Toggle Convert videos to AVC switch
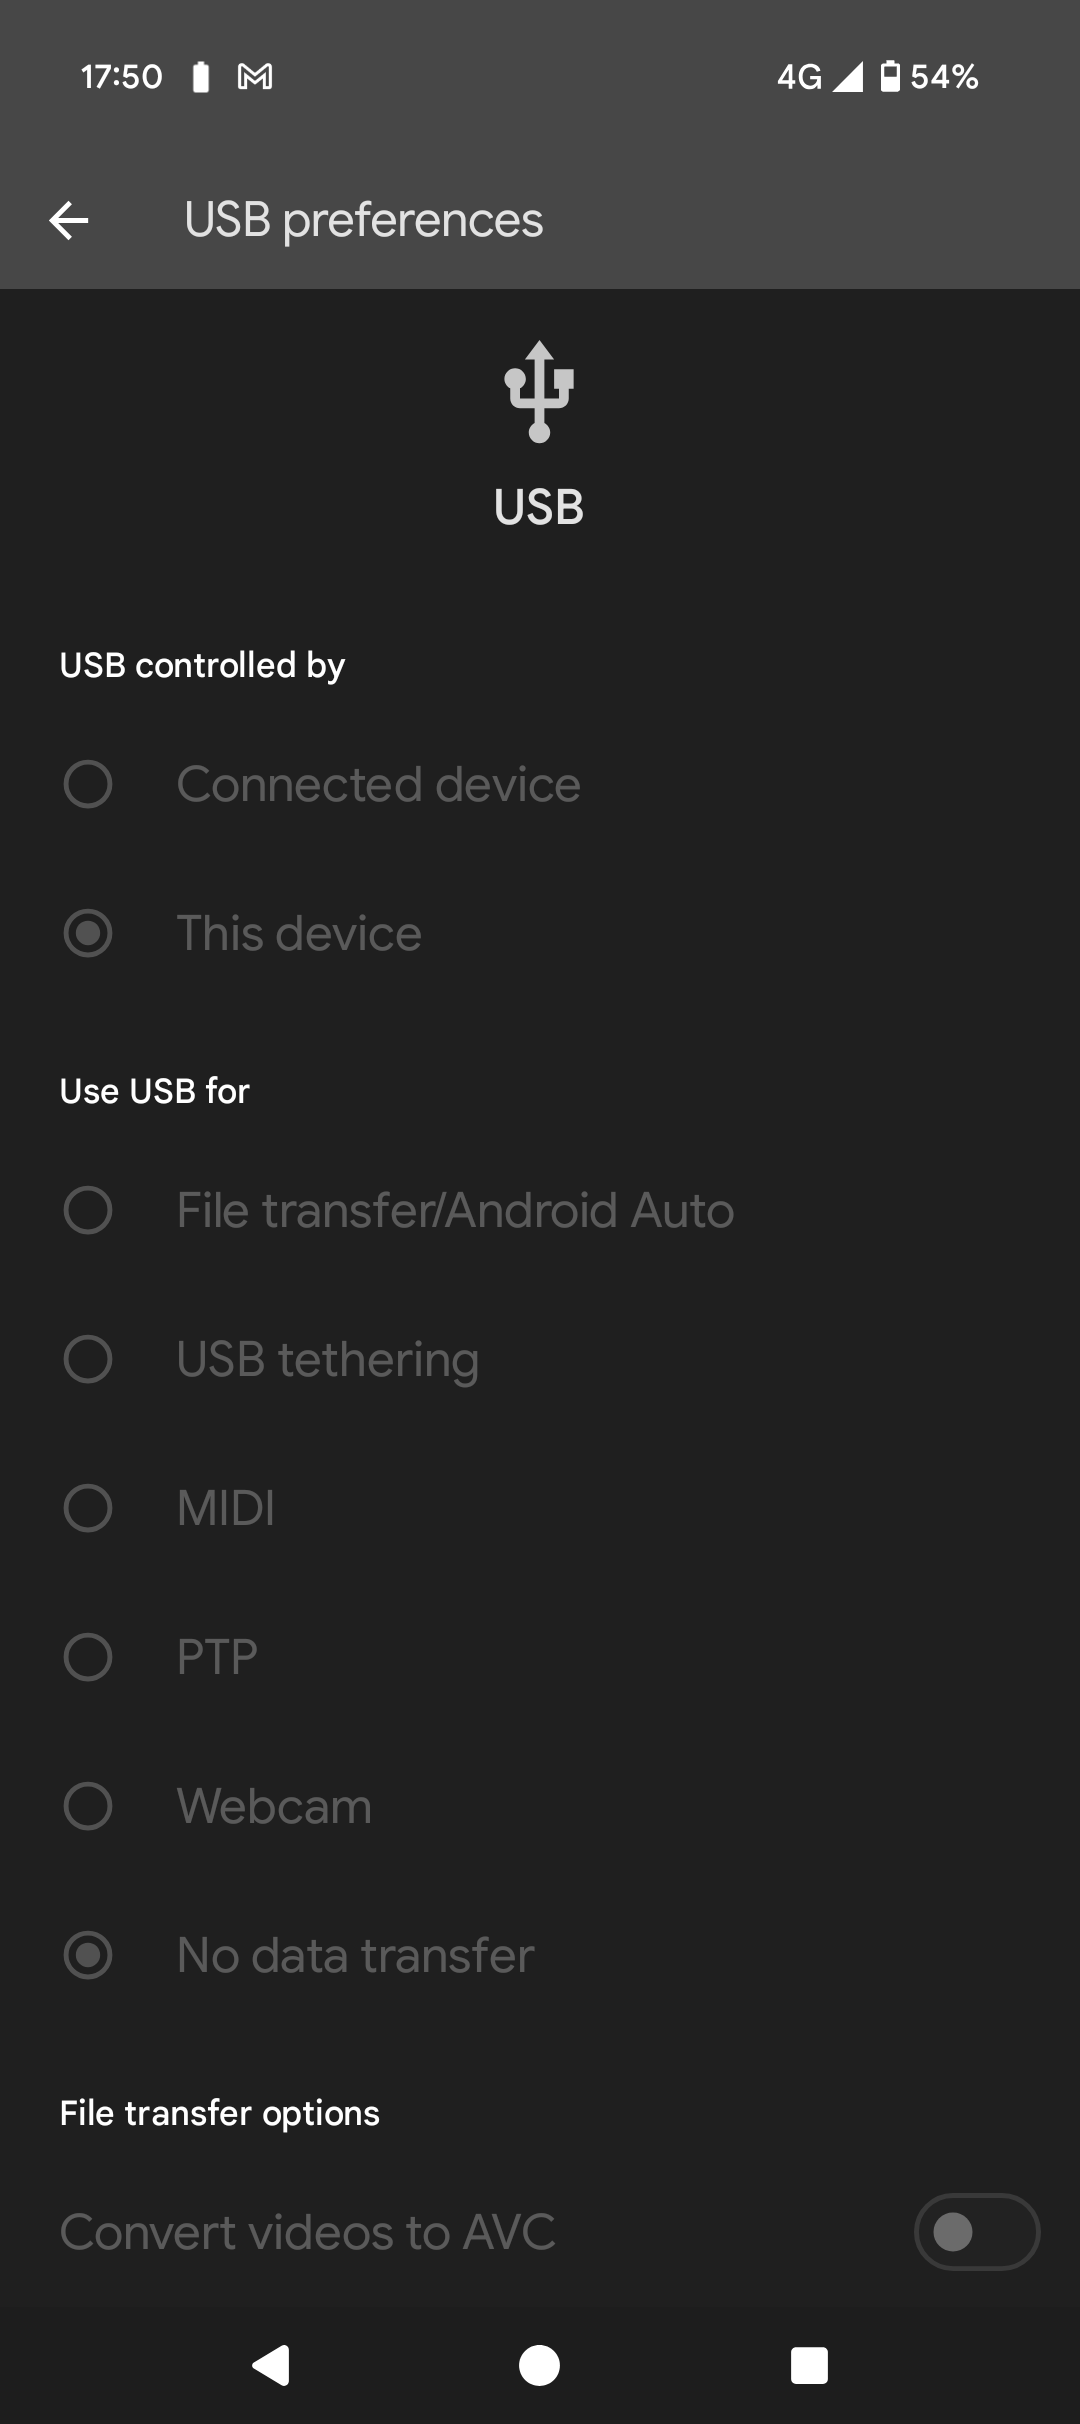 (x=976, y=2232)
